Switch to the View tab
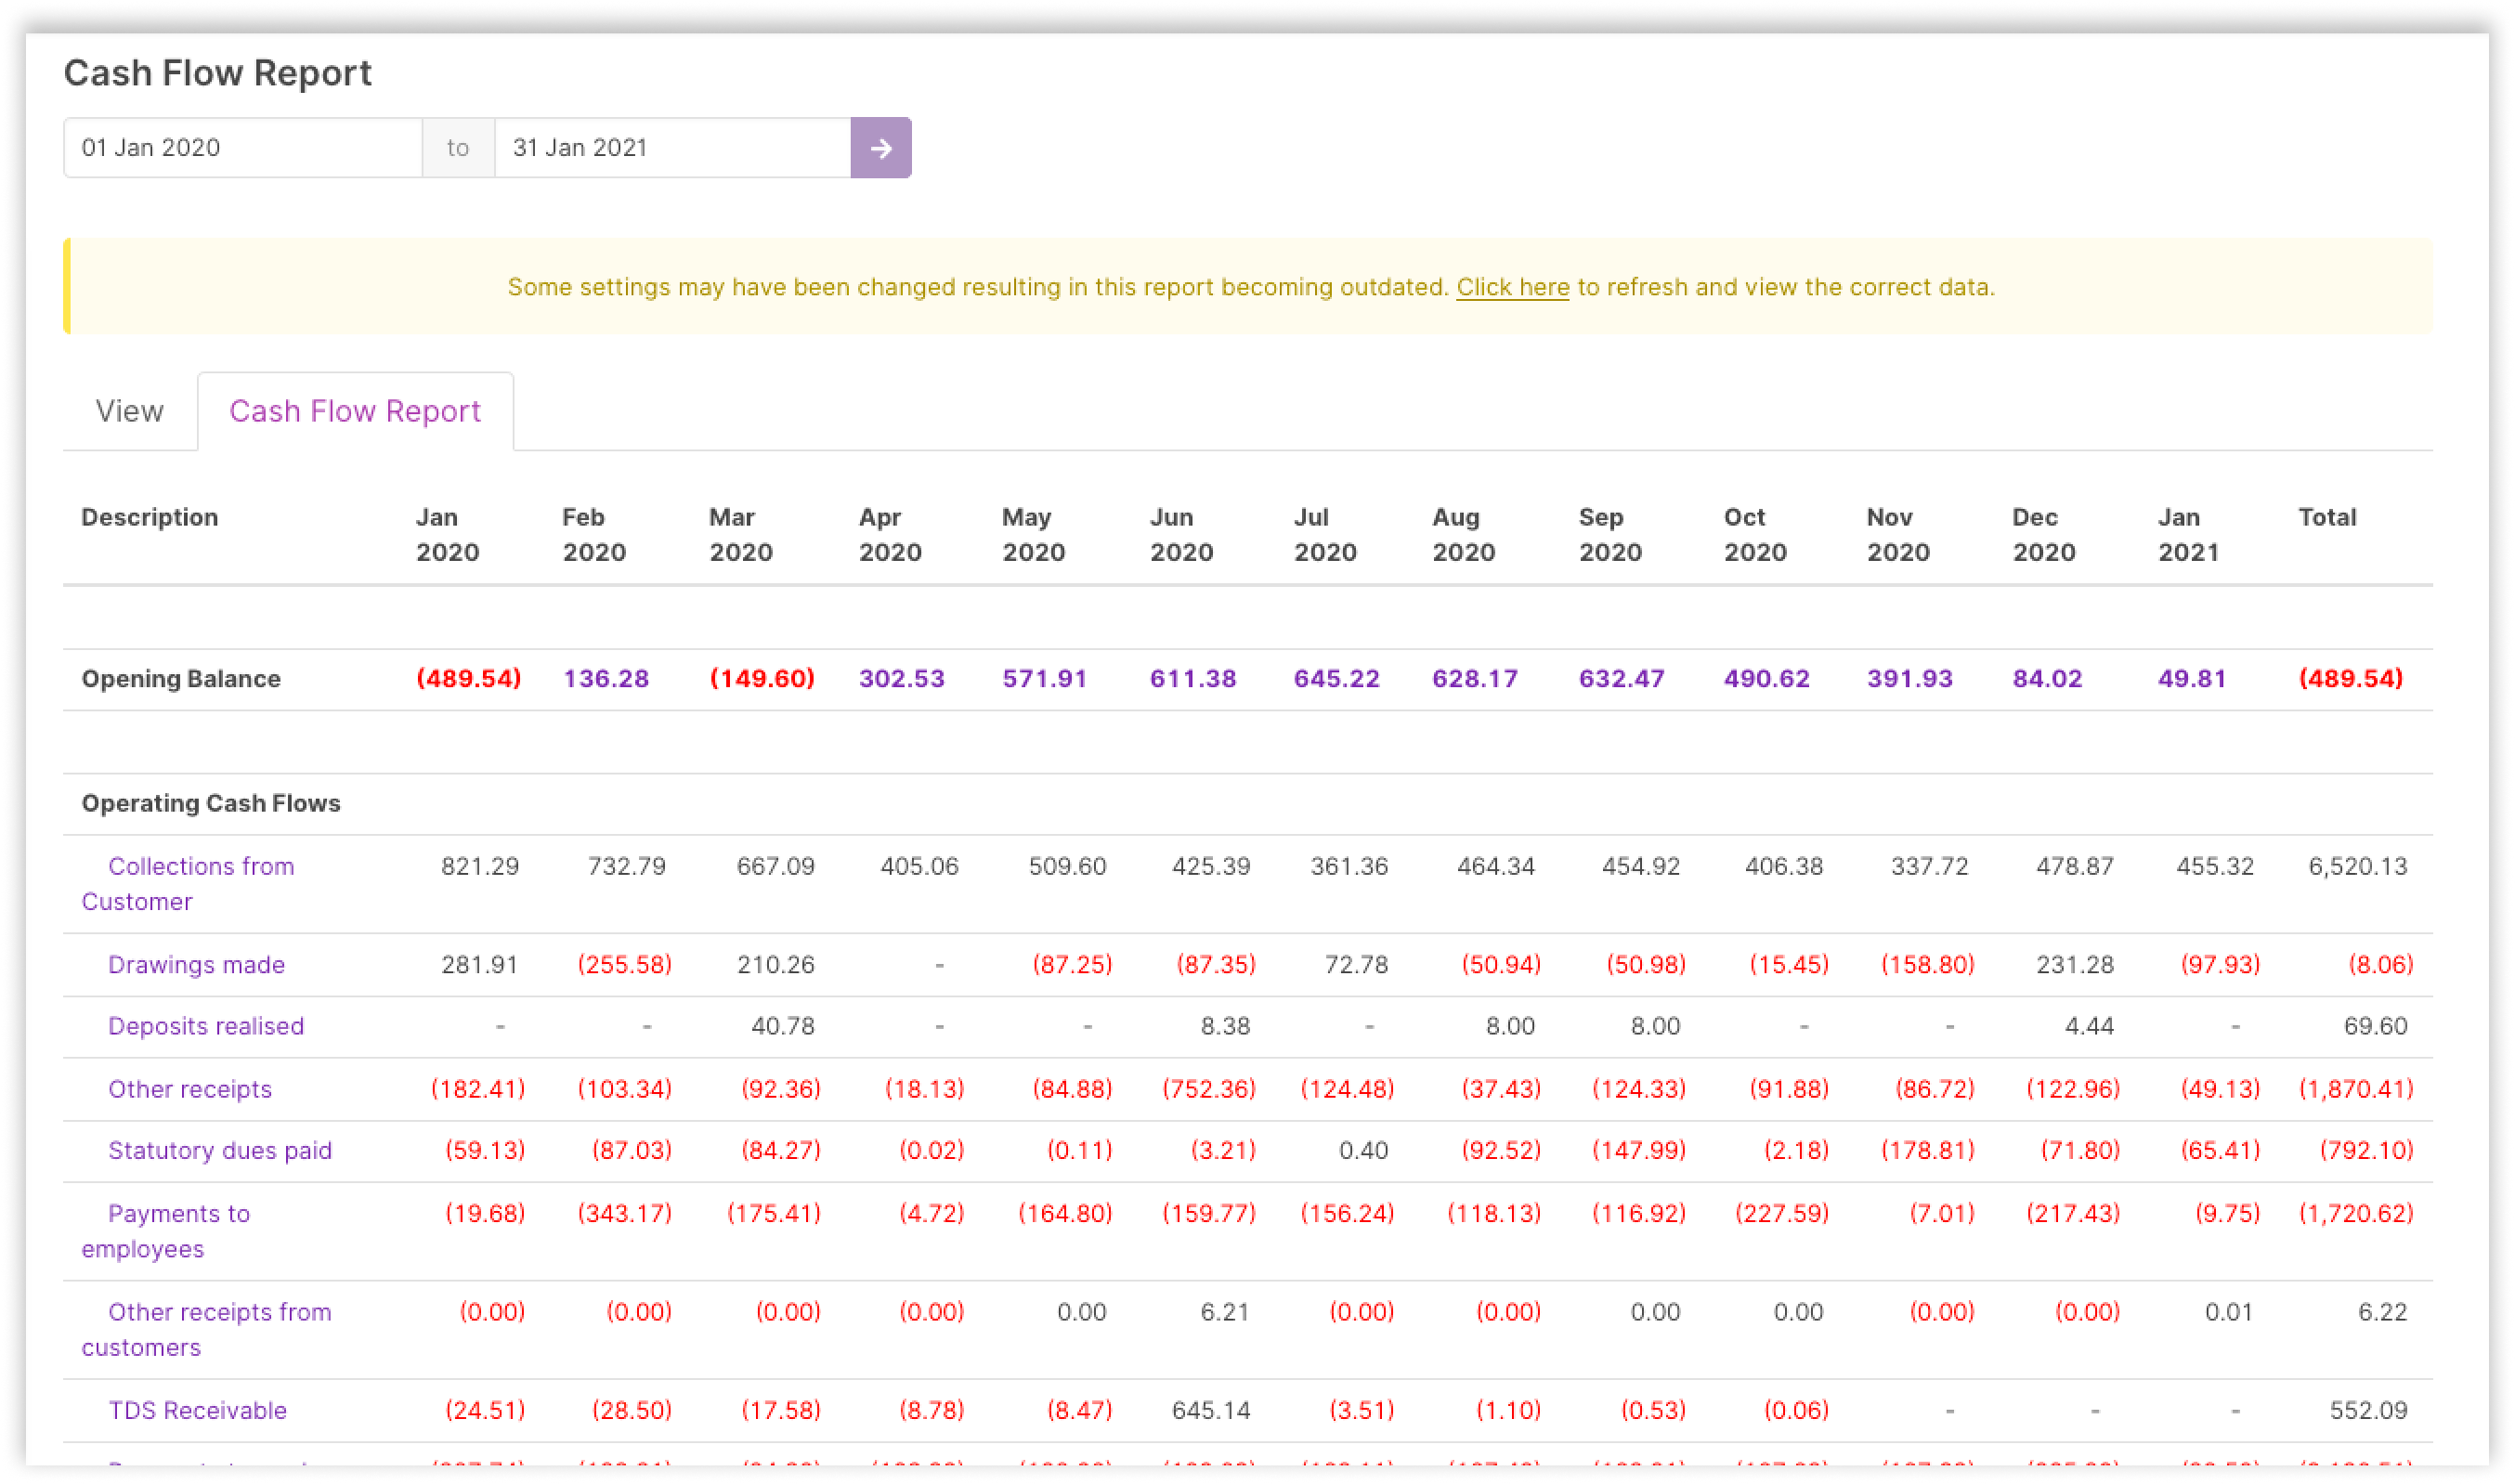 pyautogui.click(x=129, y=411)
